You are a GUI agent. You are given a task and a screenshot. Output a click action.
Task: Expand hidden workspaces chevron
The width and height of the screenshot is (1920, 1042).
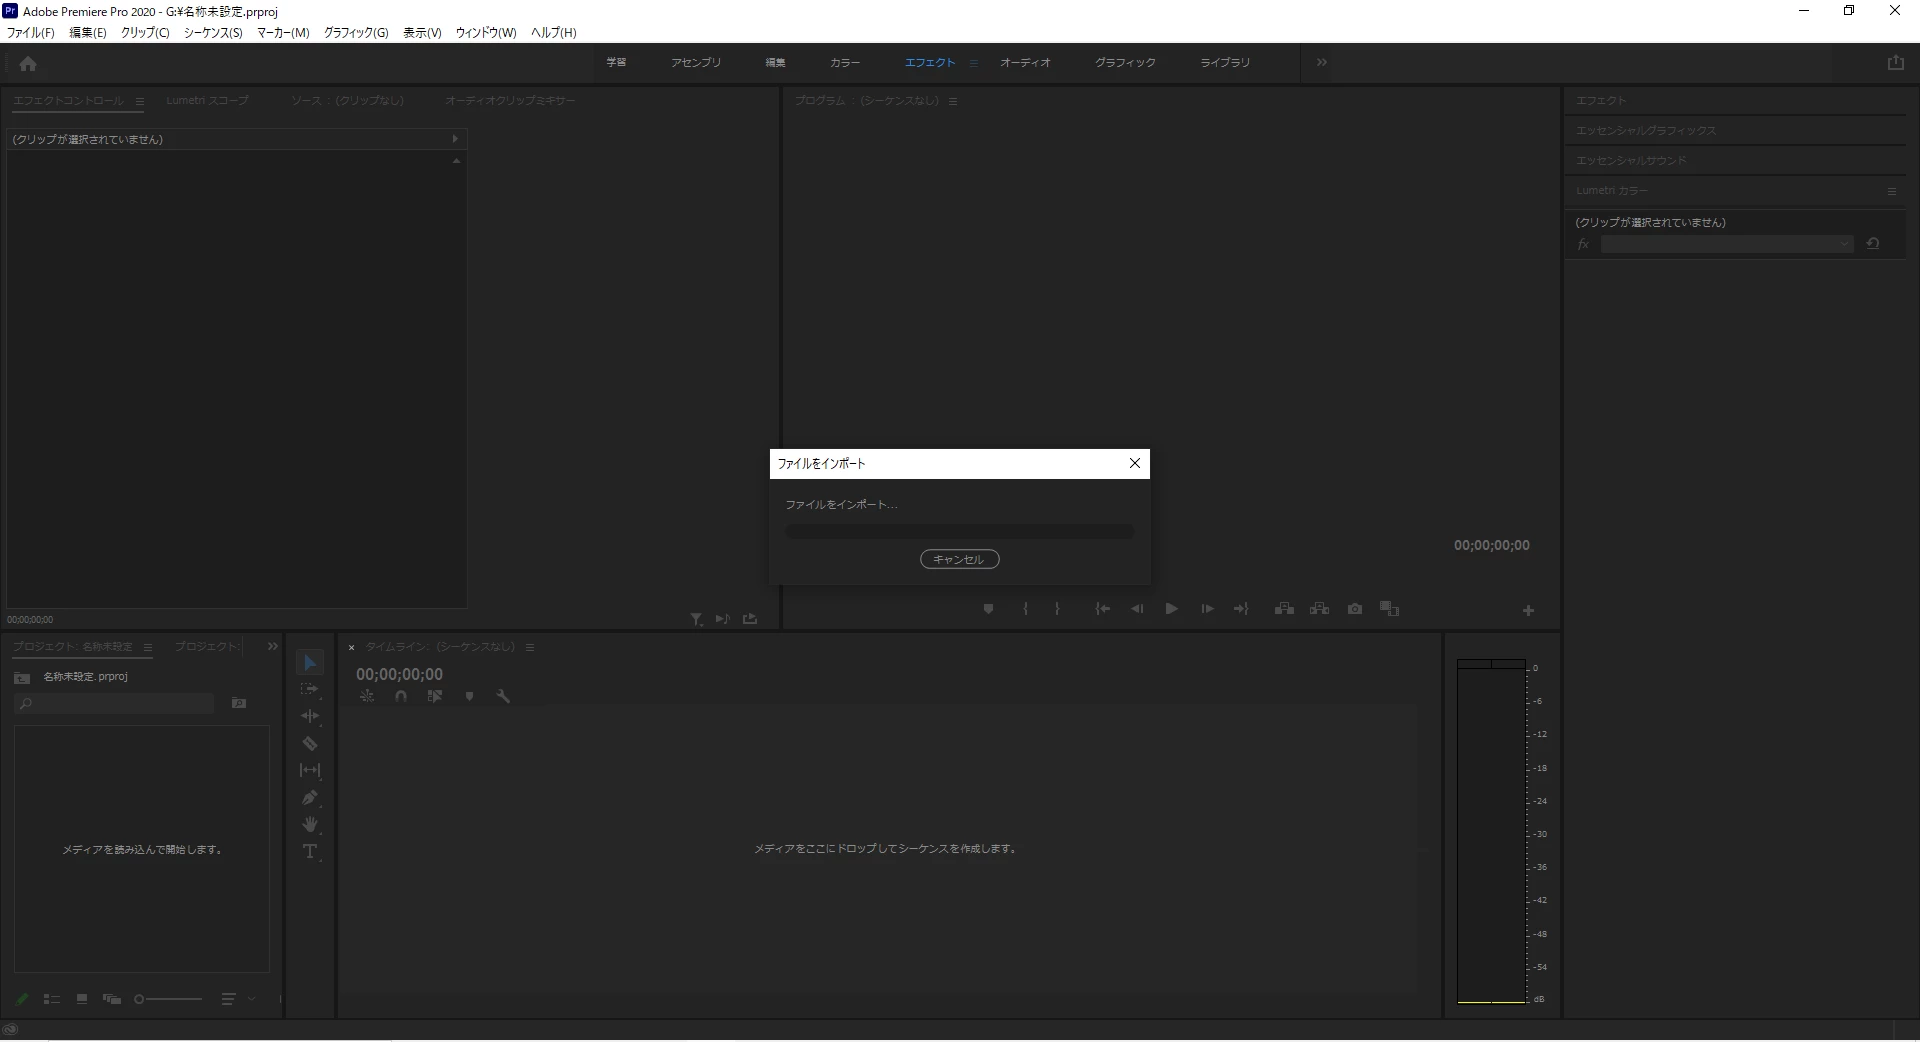(x=1322, y=62)
